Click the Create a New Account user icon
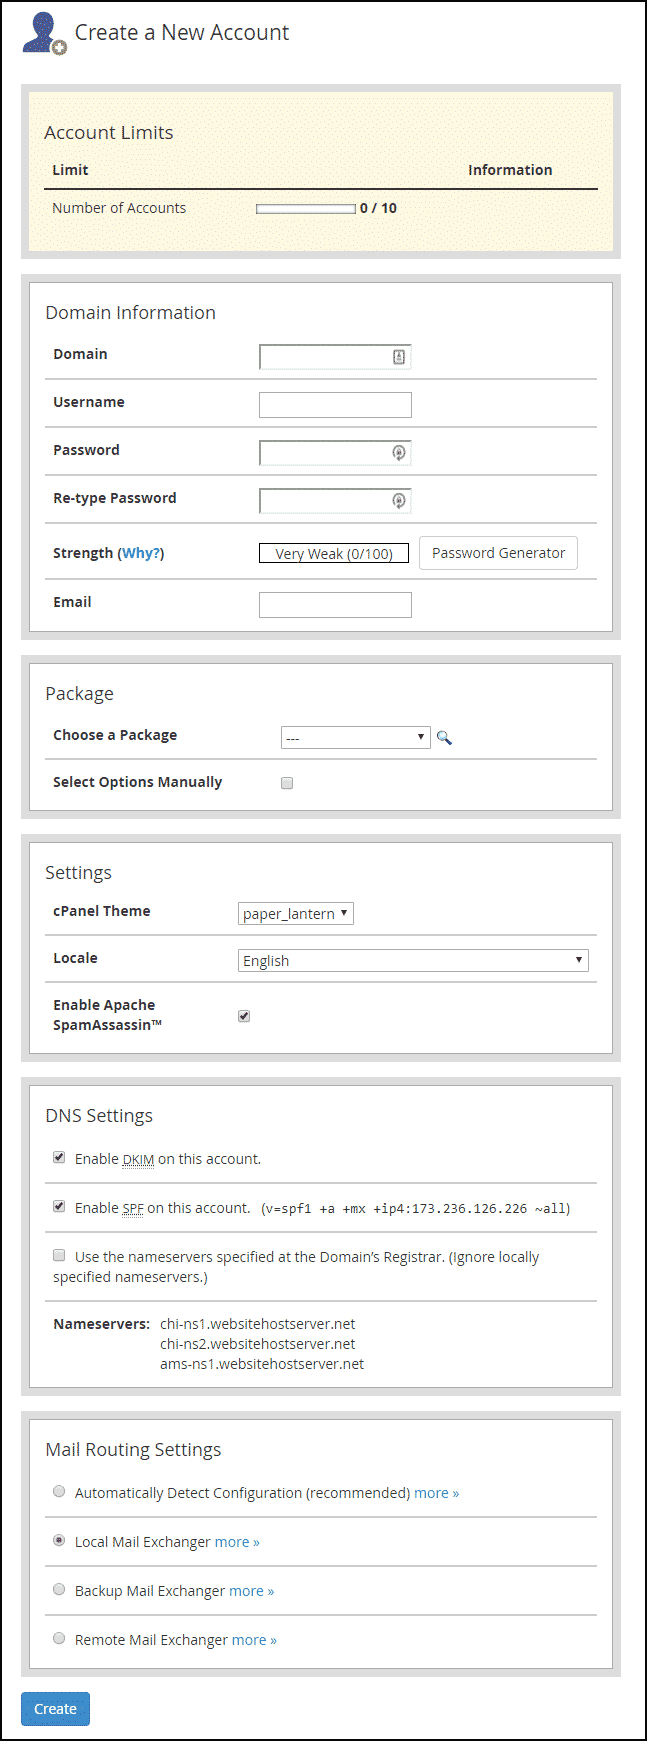Image resolution: width=647 pixels, height=1741 pixels. tap(44, 33)
